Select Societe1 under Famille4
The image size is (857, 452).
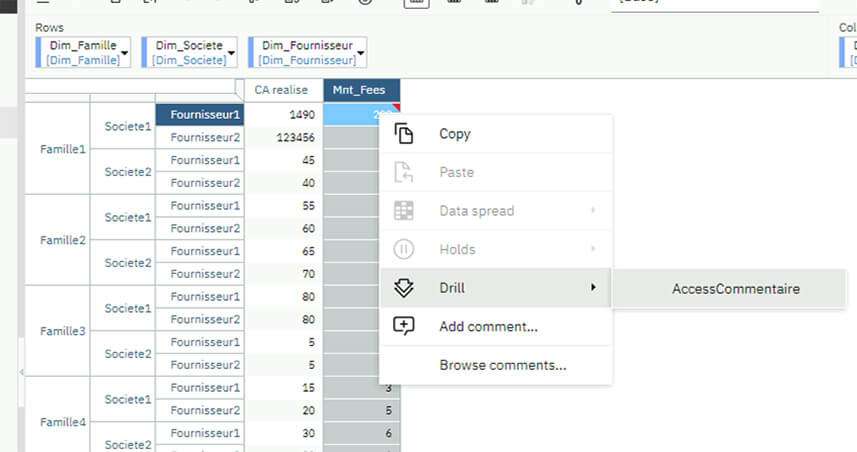pyautogui.click(x=122, y=399)
